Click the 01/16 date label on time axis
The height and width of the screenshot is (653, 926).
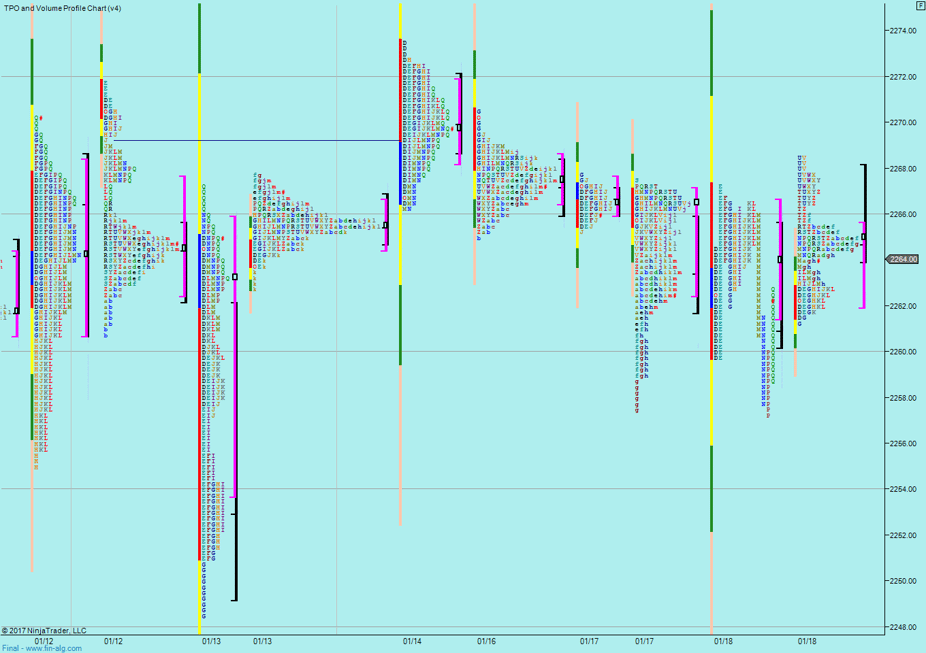click(x=486, y=640)
